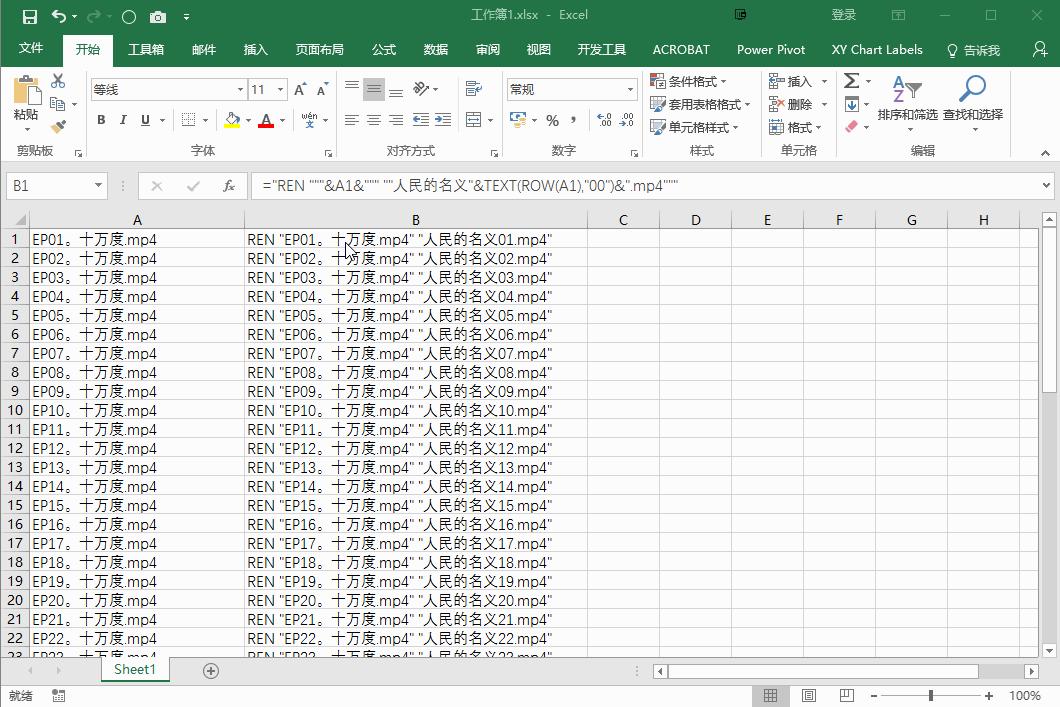Screen dimensions: 1060x707
Task: Toggle center text alignment
Action: (x=374, y=120)
